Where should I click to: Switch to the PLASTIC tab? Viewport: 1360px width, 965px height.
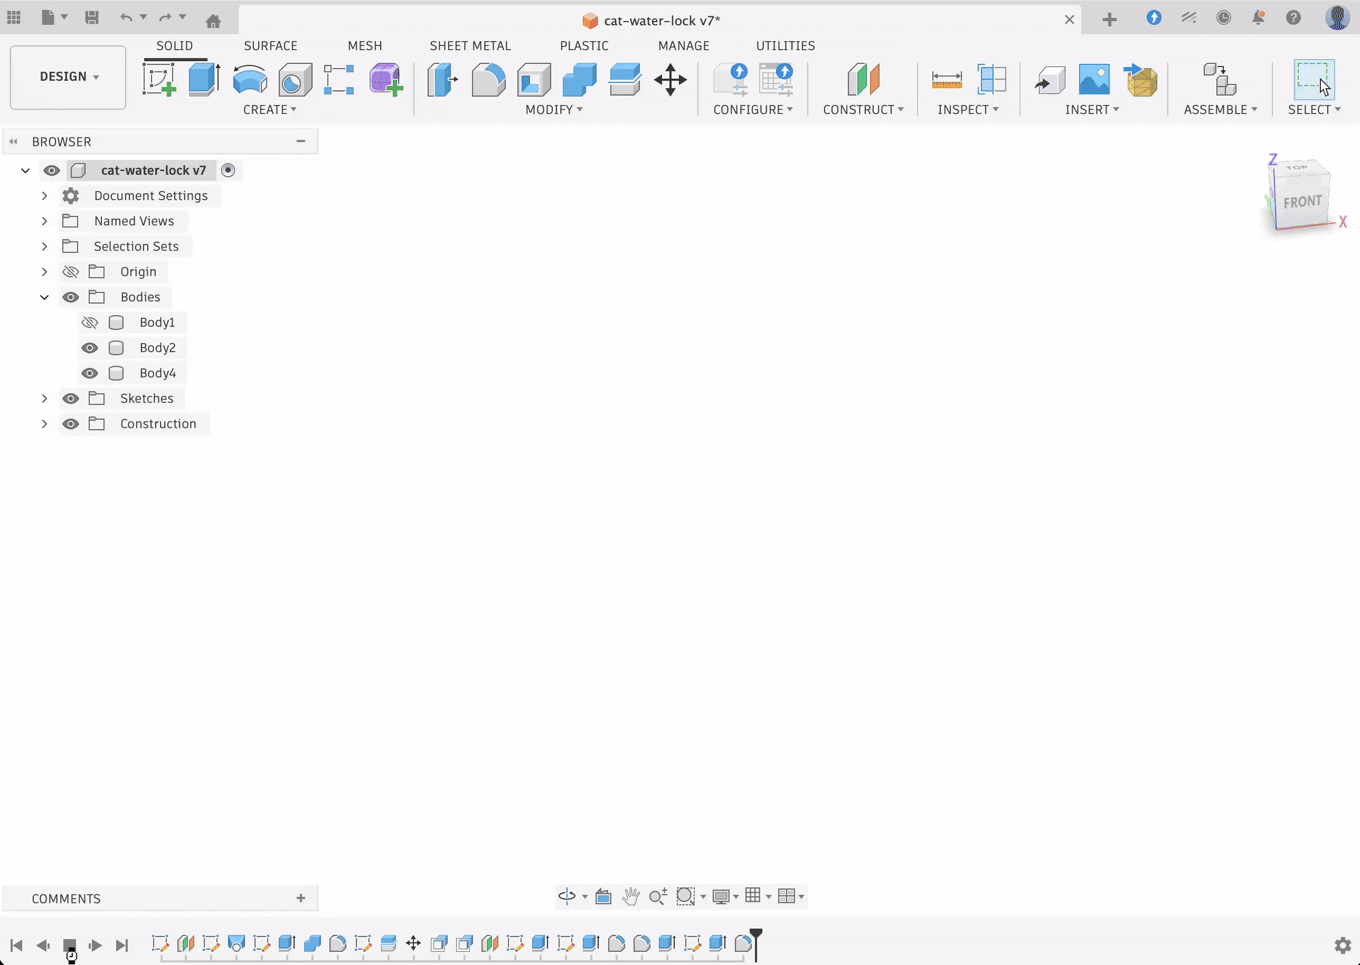coord(584,46)
